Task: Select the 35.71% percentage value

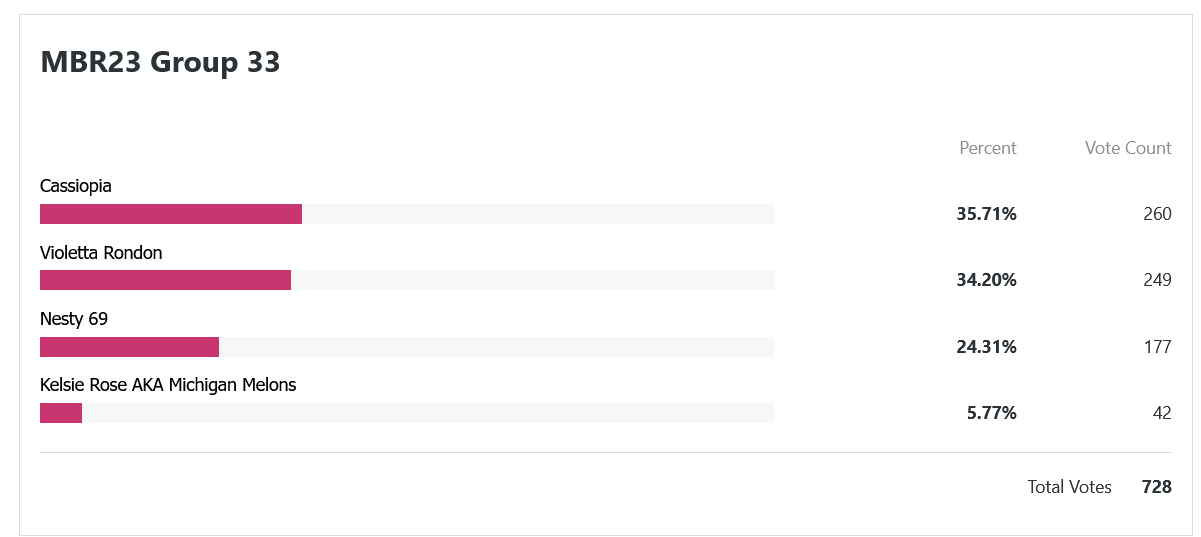Action: 986,214
